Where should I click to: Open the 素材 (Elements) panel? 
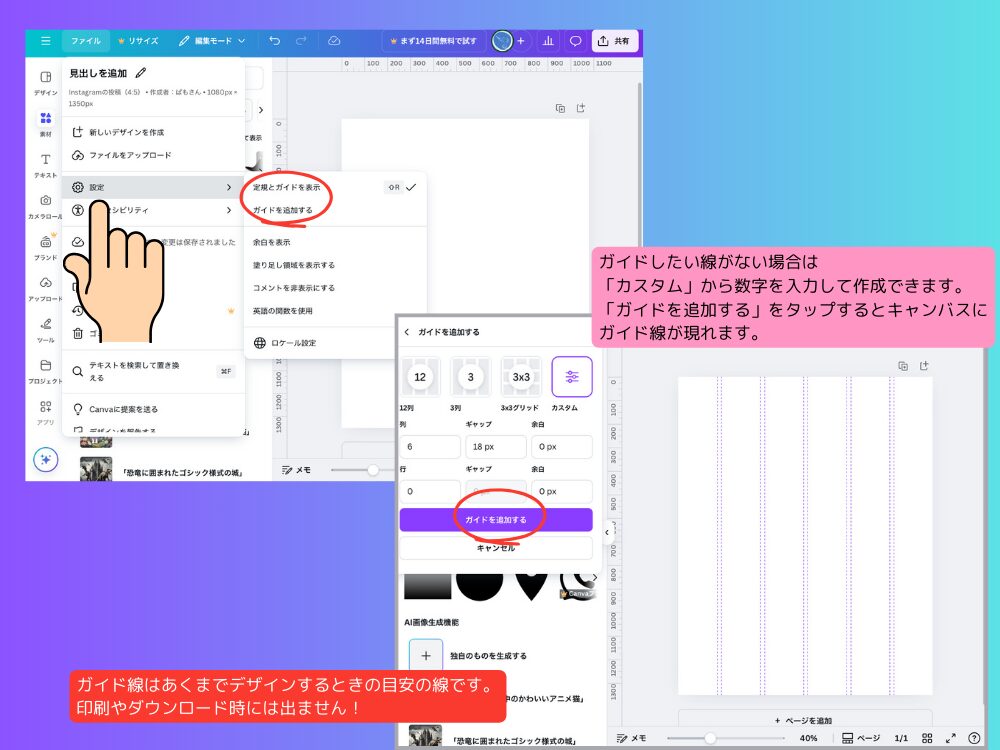(45, 118)
